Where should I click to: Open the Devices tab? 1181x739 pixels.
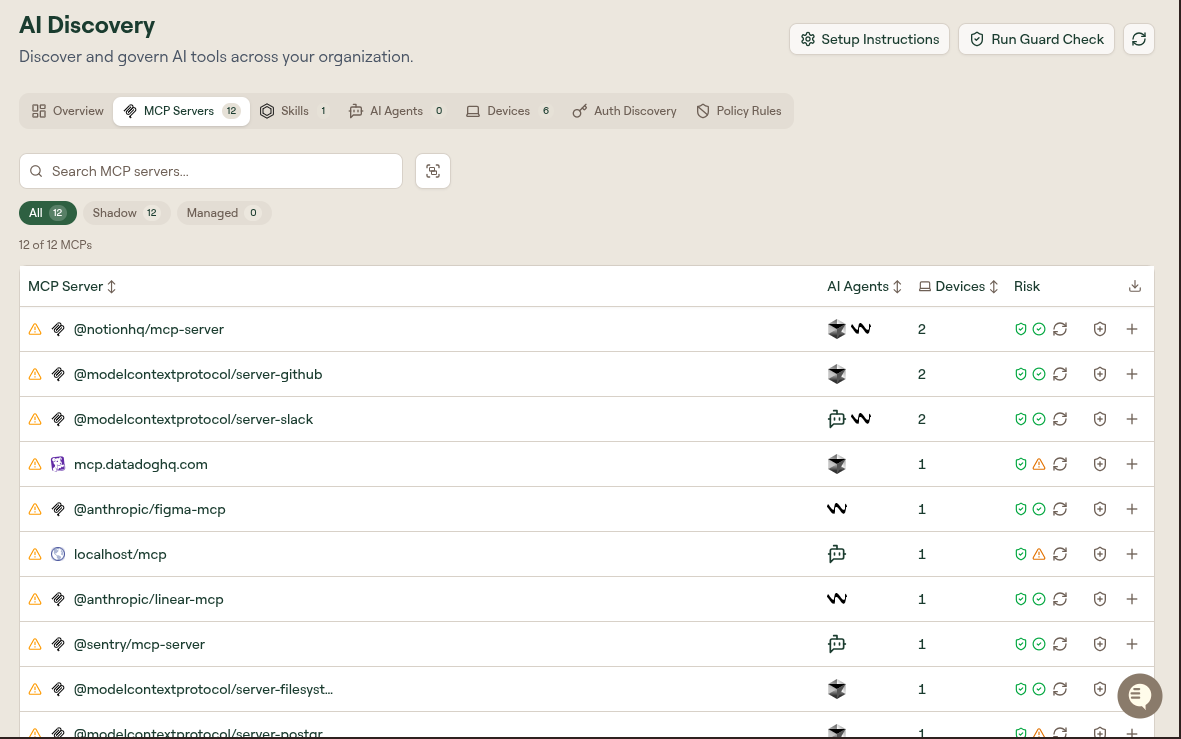click(508, 111)
